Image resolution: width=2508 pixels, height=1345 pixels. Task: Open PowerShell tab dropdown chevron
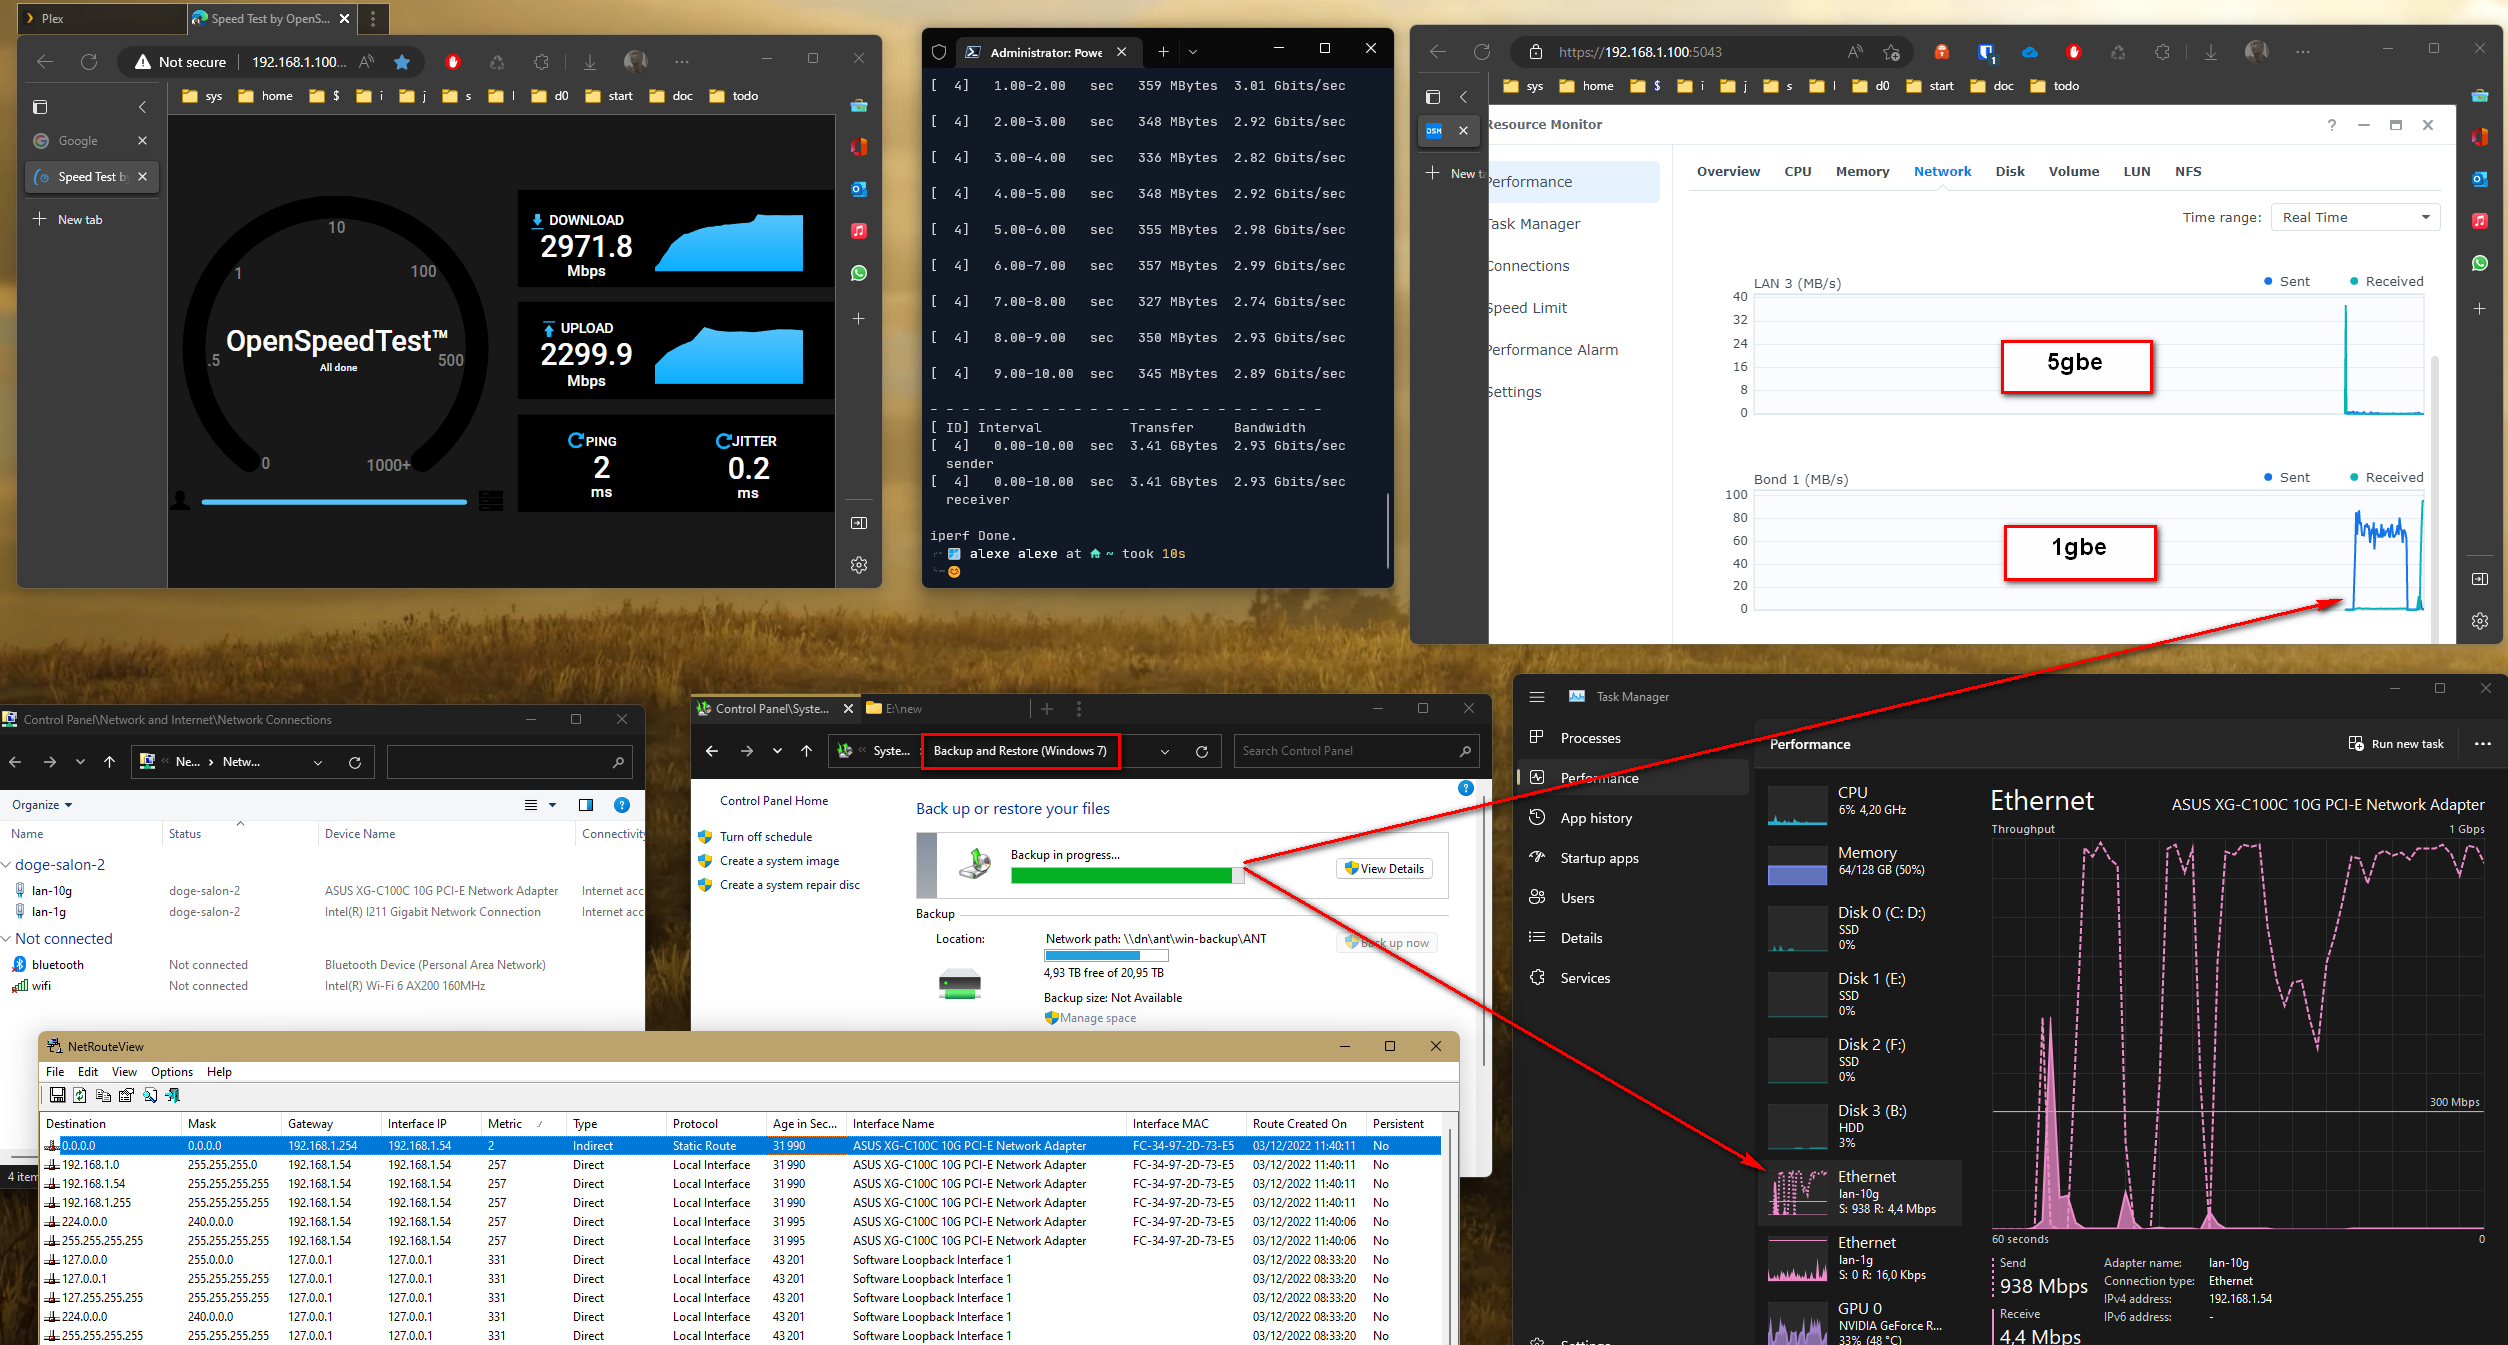[1193, 52]
